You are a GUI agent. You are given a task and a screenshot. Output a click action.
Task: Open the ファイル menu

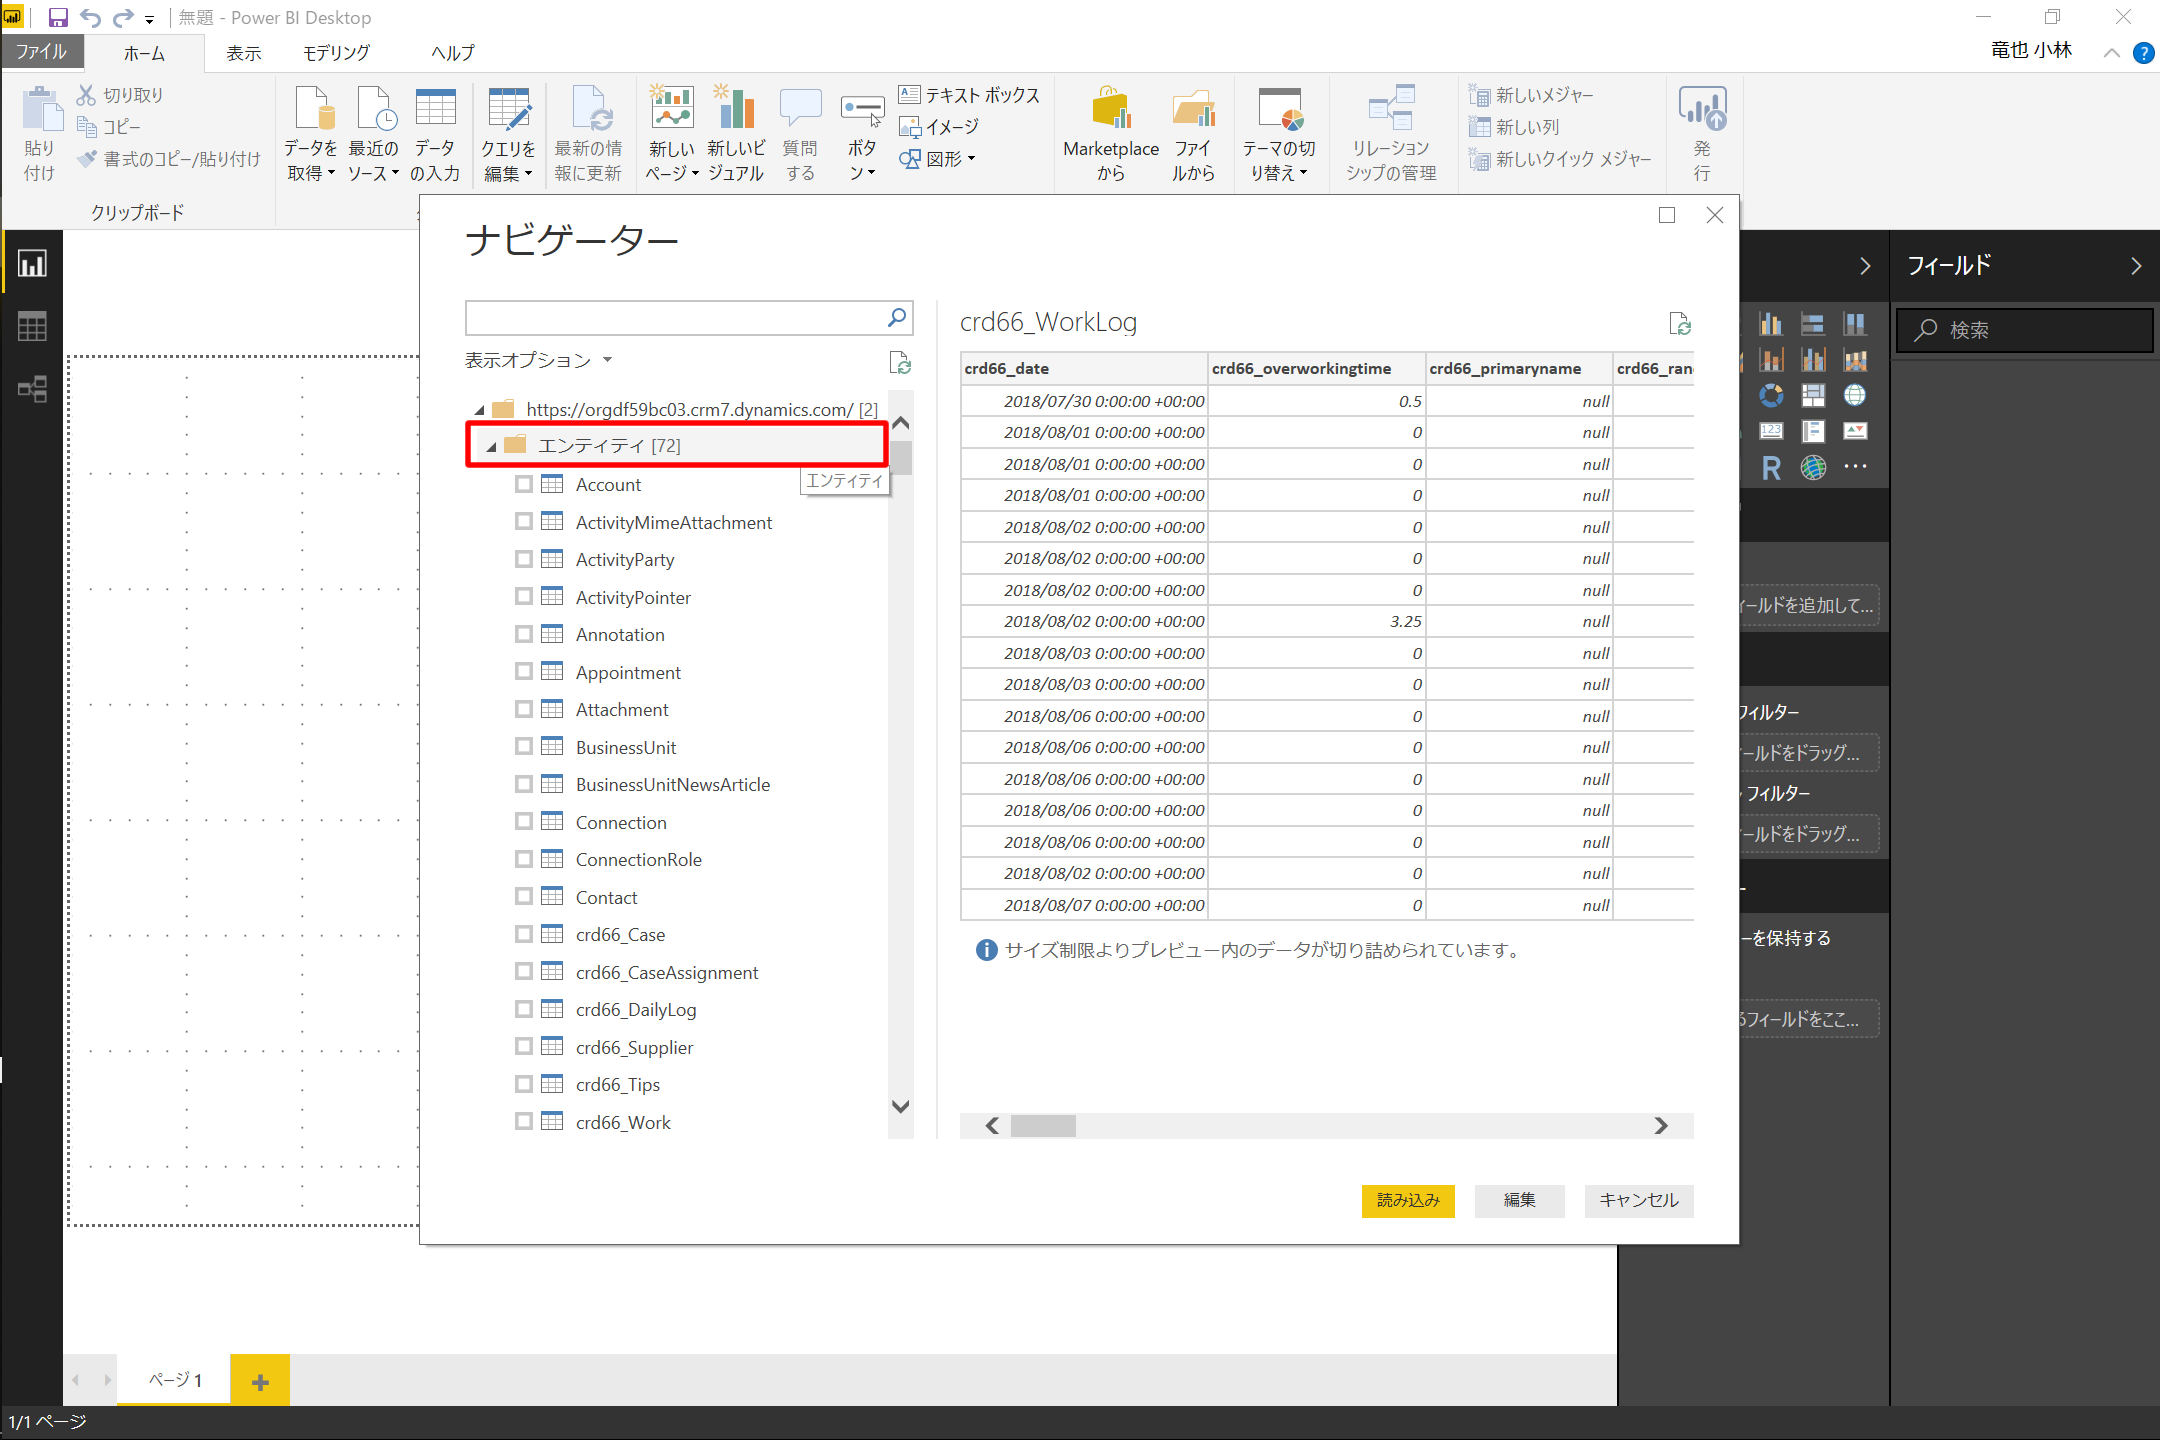coord(41,52)
